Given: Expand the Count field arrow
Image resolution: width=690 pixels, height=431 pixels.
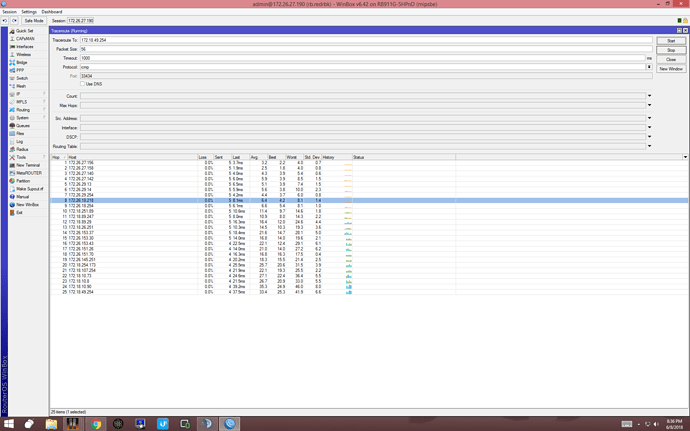Looking at the screenshot, I should tap(648, 96).
